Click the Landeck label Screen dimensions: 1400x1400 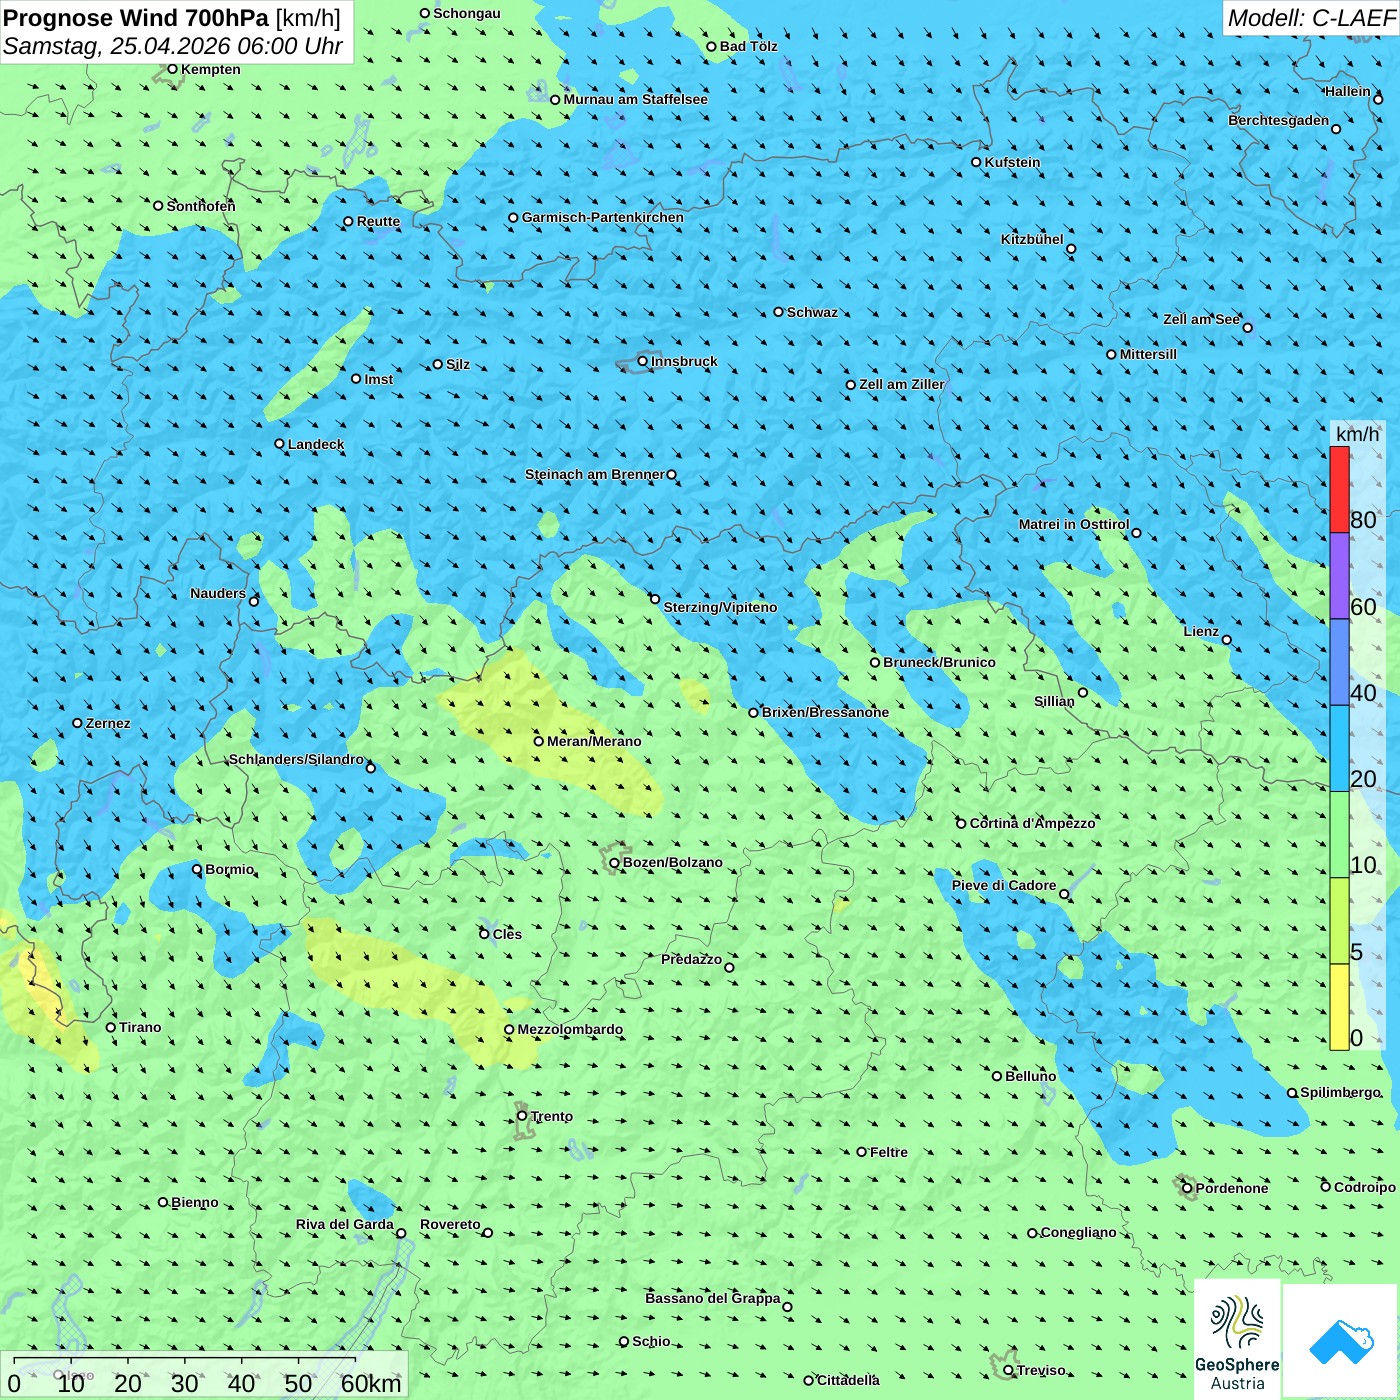(x=316, y=444)
